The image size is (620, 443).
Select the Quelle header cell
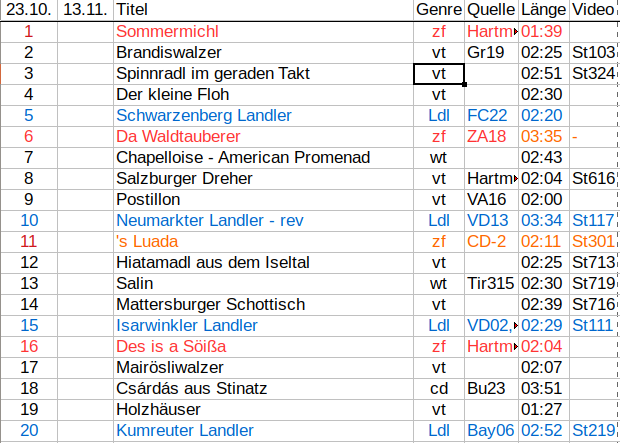(x=491, y=10)
